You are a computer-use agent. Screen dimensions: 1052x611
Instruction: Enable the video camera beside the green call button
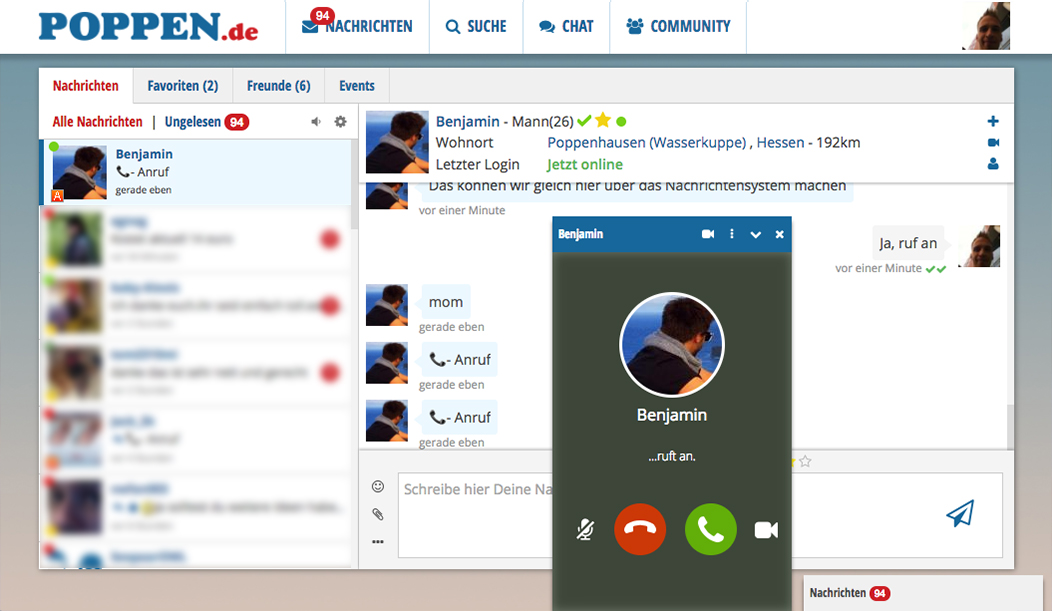(x=766, y=530)
